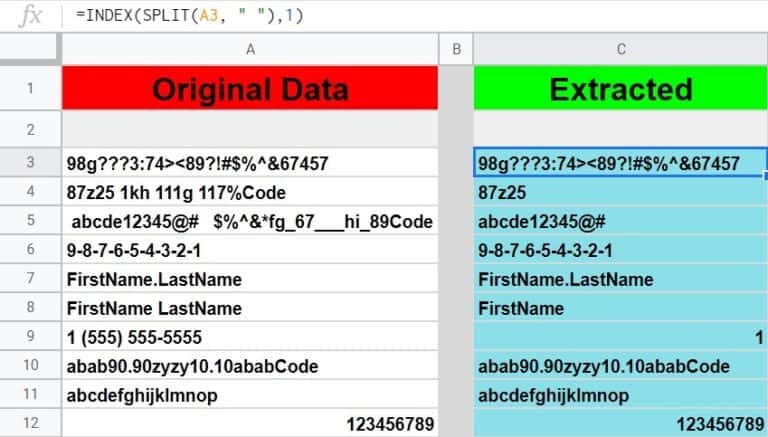Image resolution: width=768 pixels, height=437 pixels.
Task: Select row 3 header
Action: click(30, 162)
